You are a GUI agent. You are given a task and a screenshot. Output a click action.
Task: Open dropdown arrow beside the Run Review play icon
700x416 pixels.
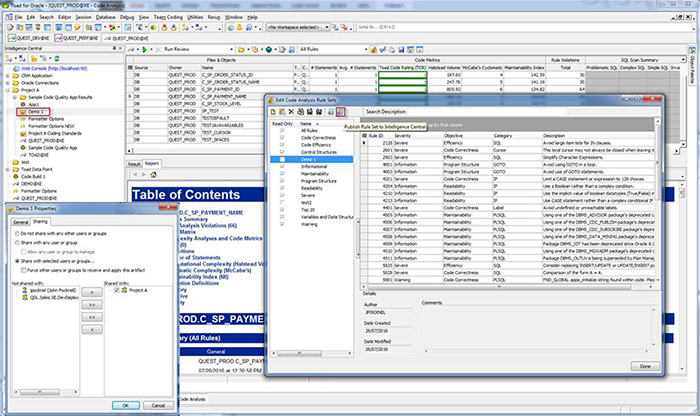(x=151, y=50)
